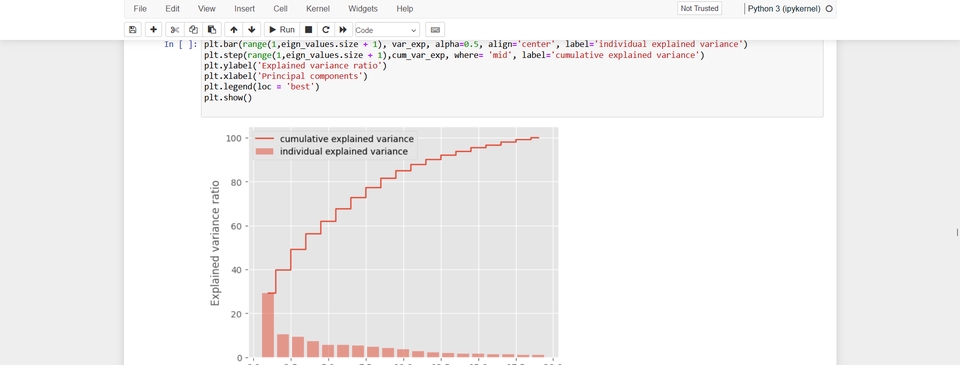960x365 pixels.
Task: Open the command palette keyboard icon
Action: coord(435,29)
